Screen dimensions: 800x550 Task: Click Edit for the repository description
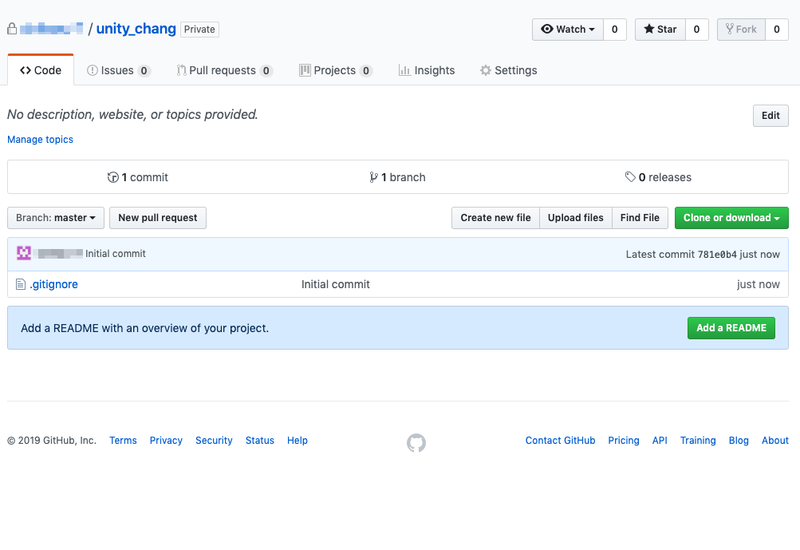tap(770, 116)
